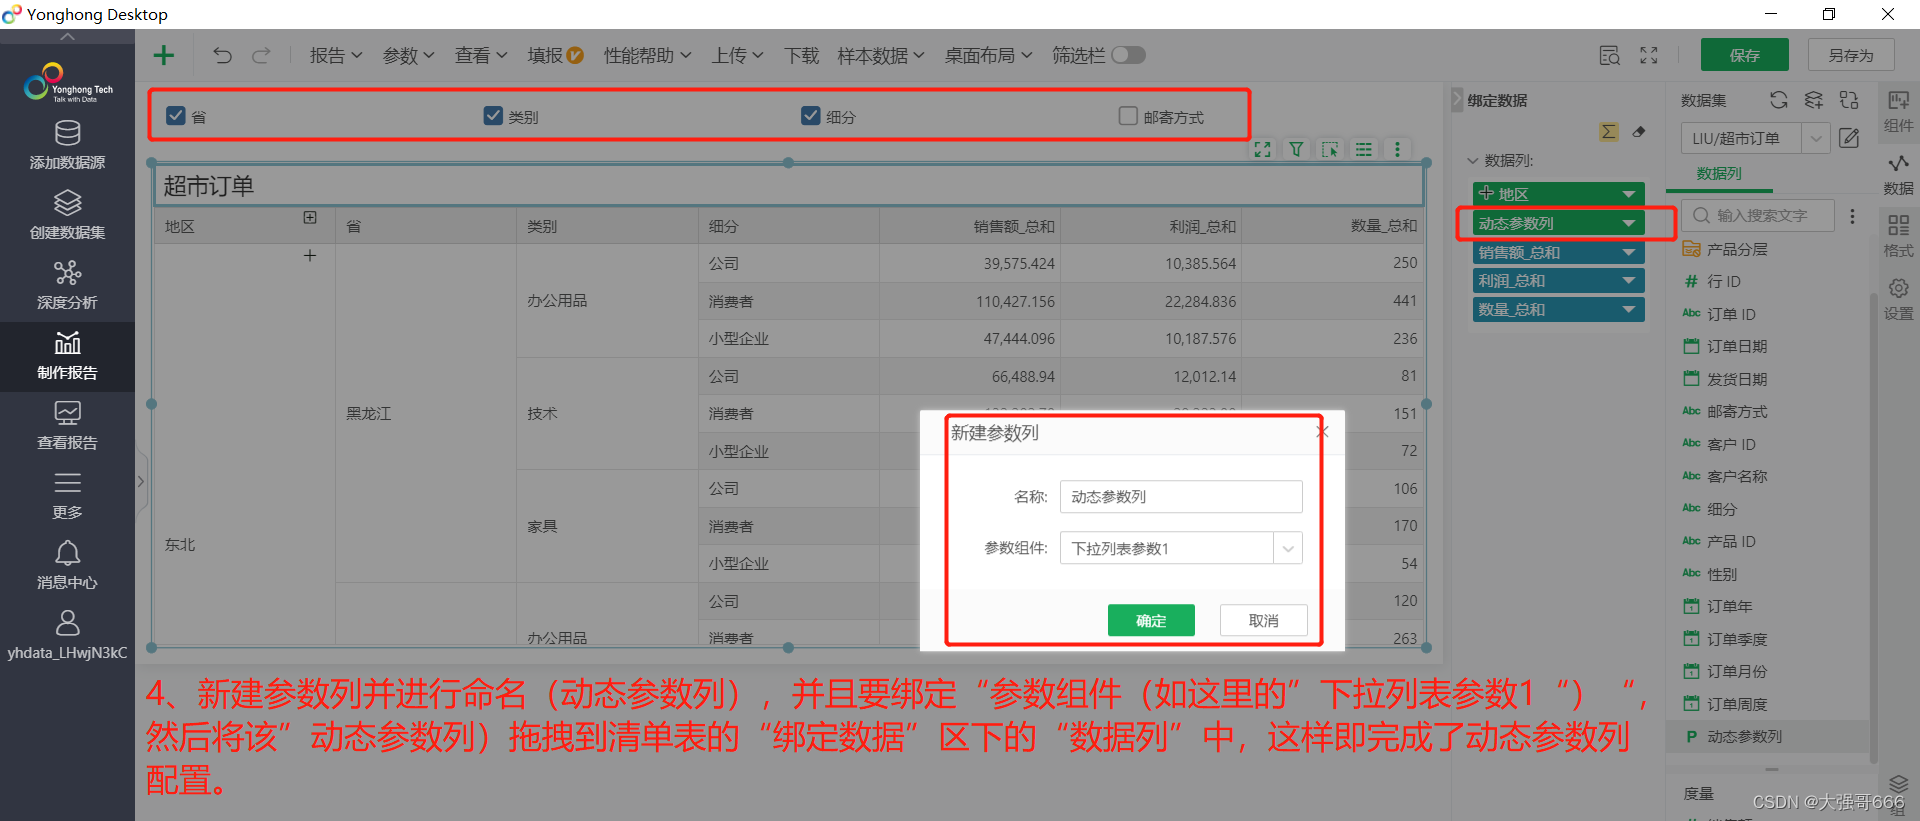Open the 地区 field dropdown arrow
The height and width of the screenshot is (821, 1920).
click(x=1628, y=194)
